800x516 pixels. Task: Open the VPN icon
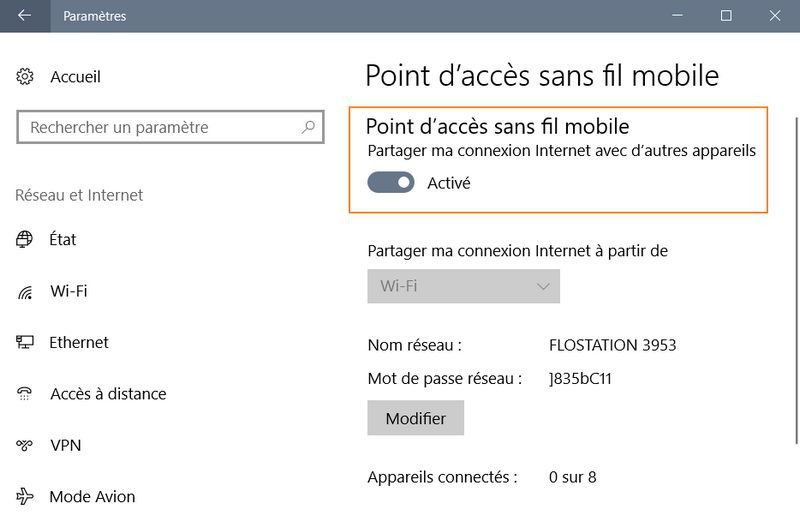click(25, 445)
